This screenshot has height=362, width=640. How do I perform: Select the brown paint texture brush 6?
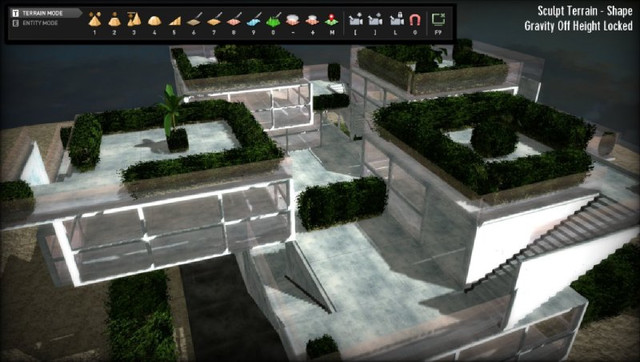tap(194, 20)
